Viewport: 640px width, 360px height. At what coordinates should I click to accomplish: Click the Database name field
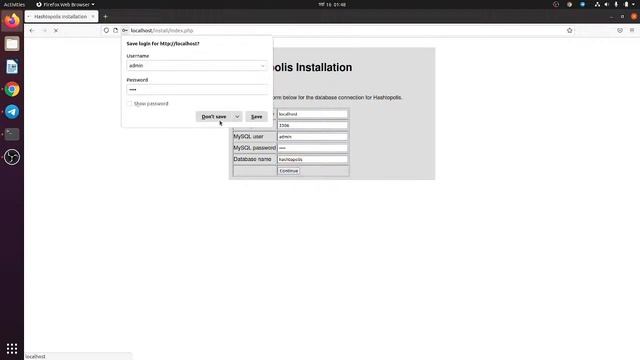[x=313, y=160]
